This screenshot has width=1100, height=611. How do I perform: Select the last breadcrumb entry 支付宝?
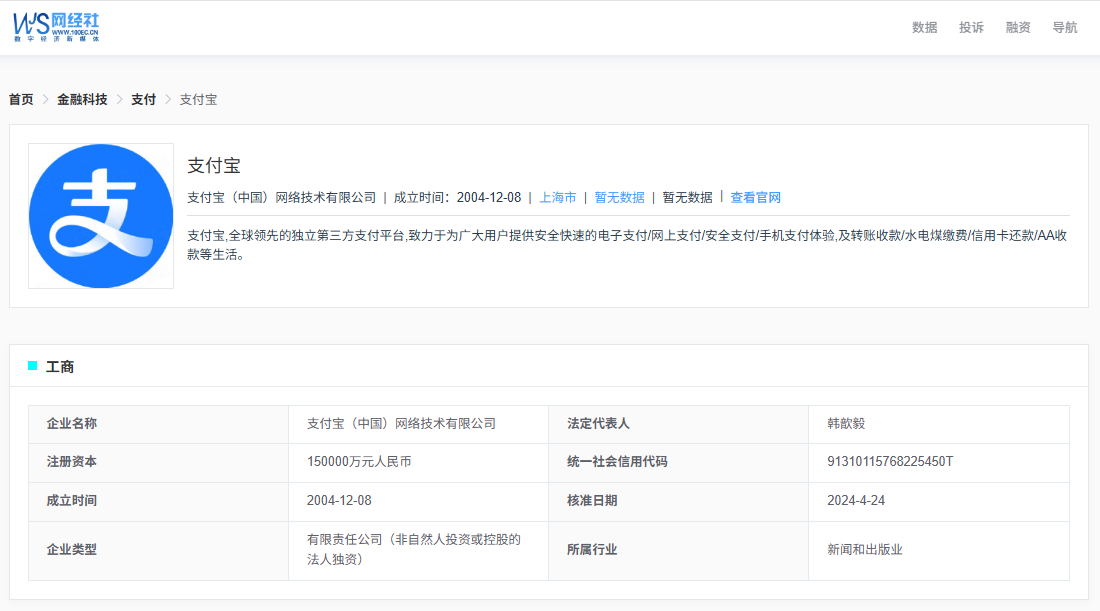(199, 100)
